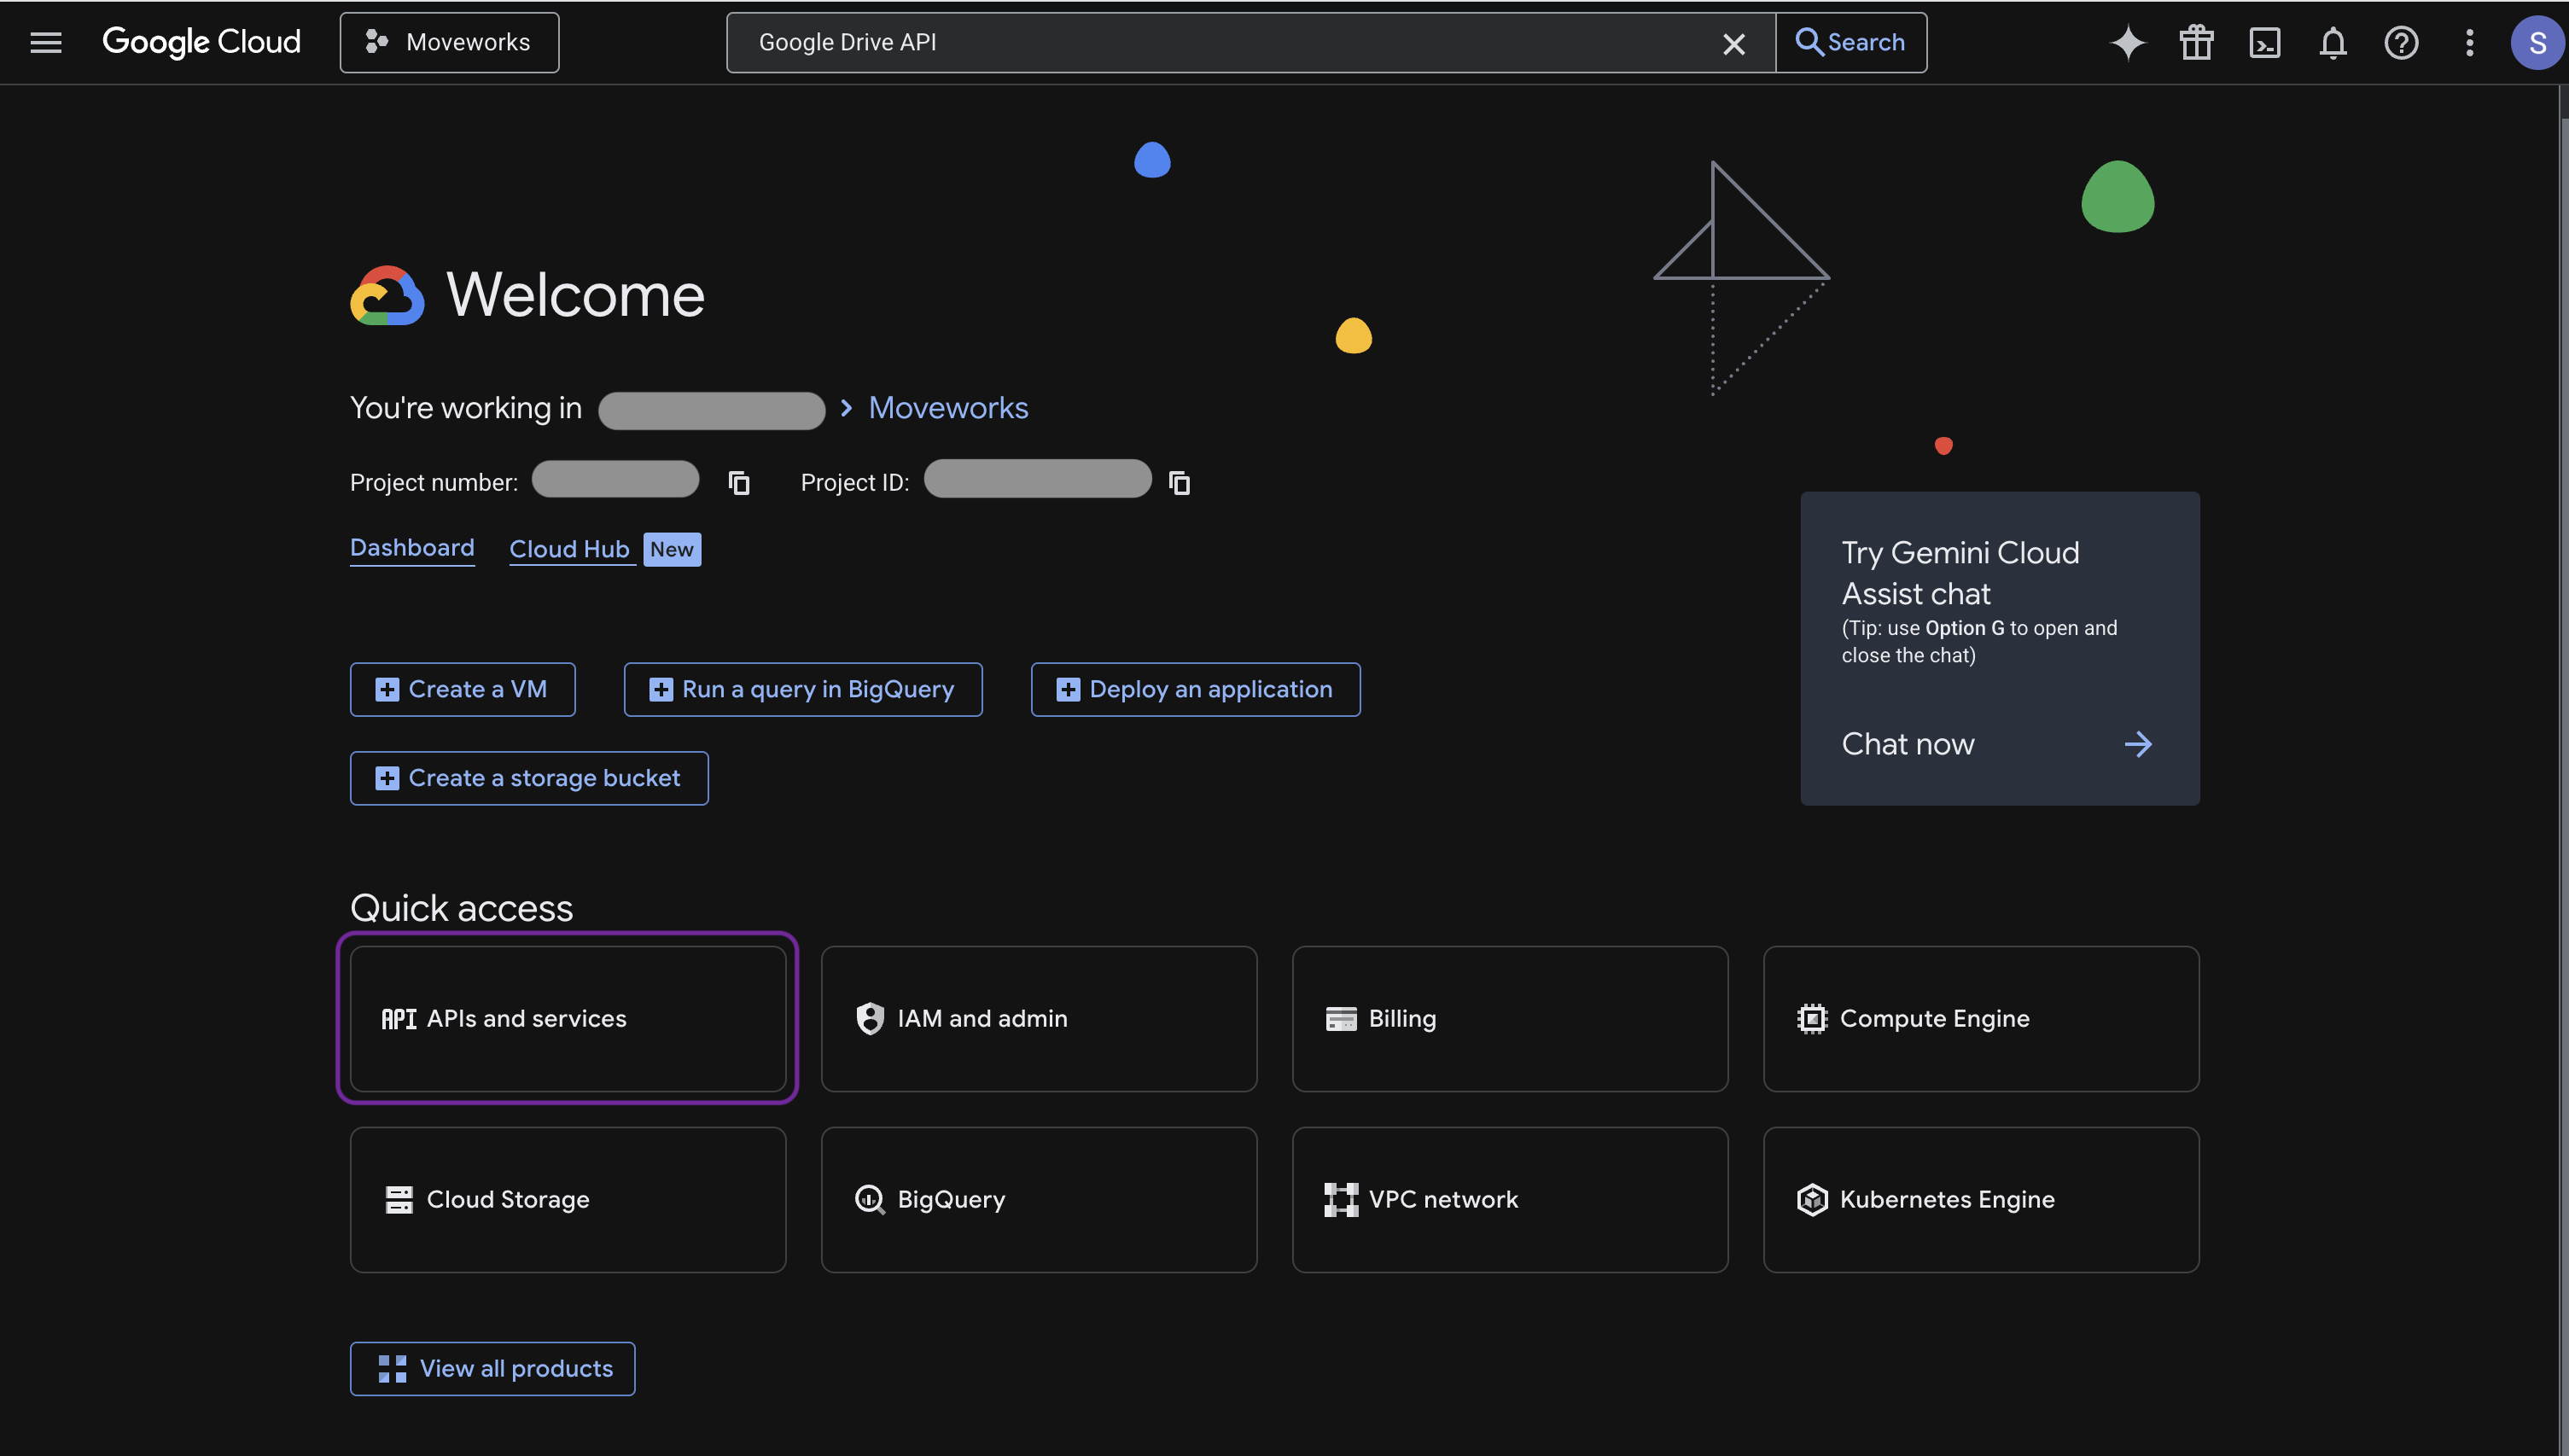Open the account avatar menu
The height and width of the screenshot is (1456, 2569).
(2536, 42)
